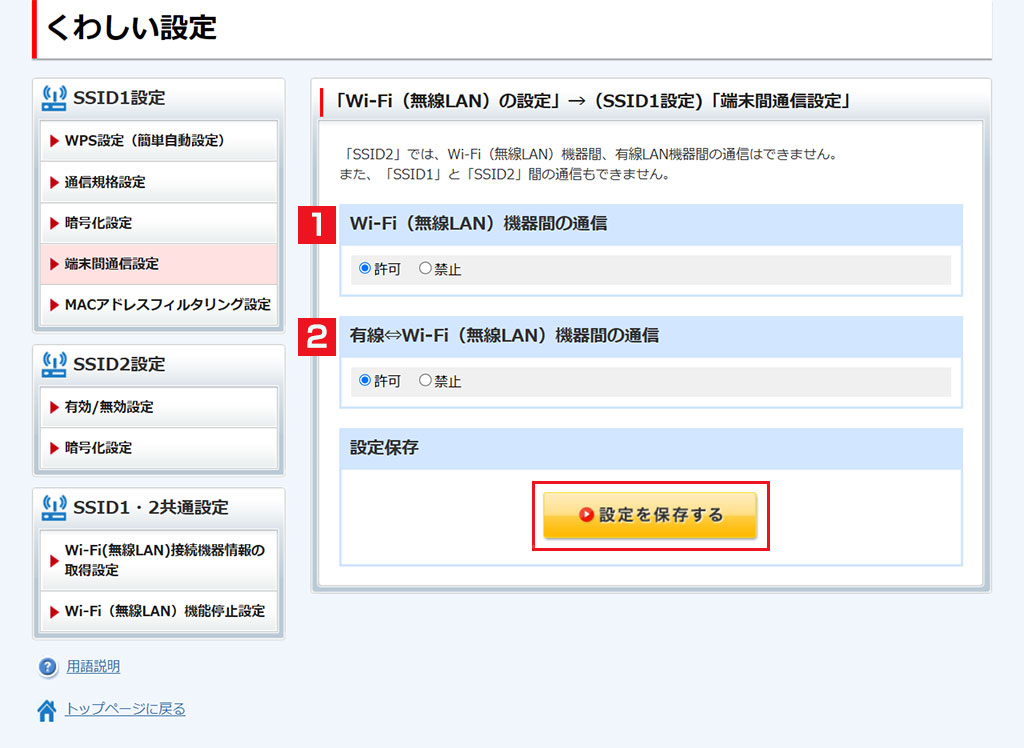Click the SSID1設定 router icon
Screen dimensions: 1024x748
coord(54,97)
